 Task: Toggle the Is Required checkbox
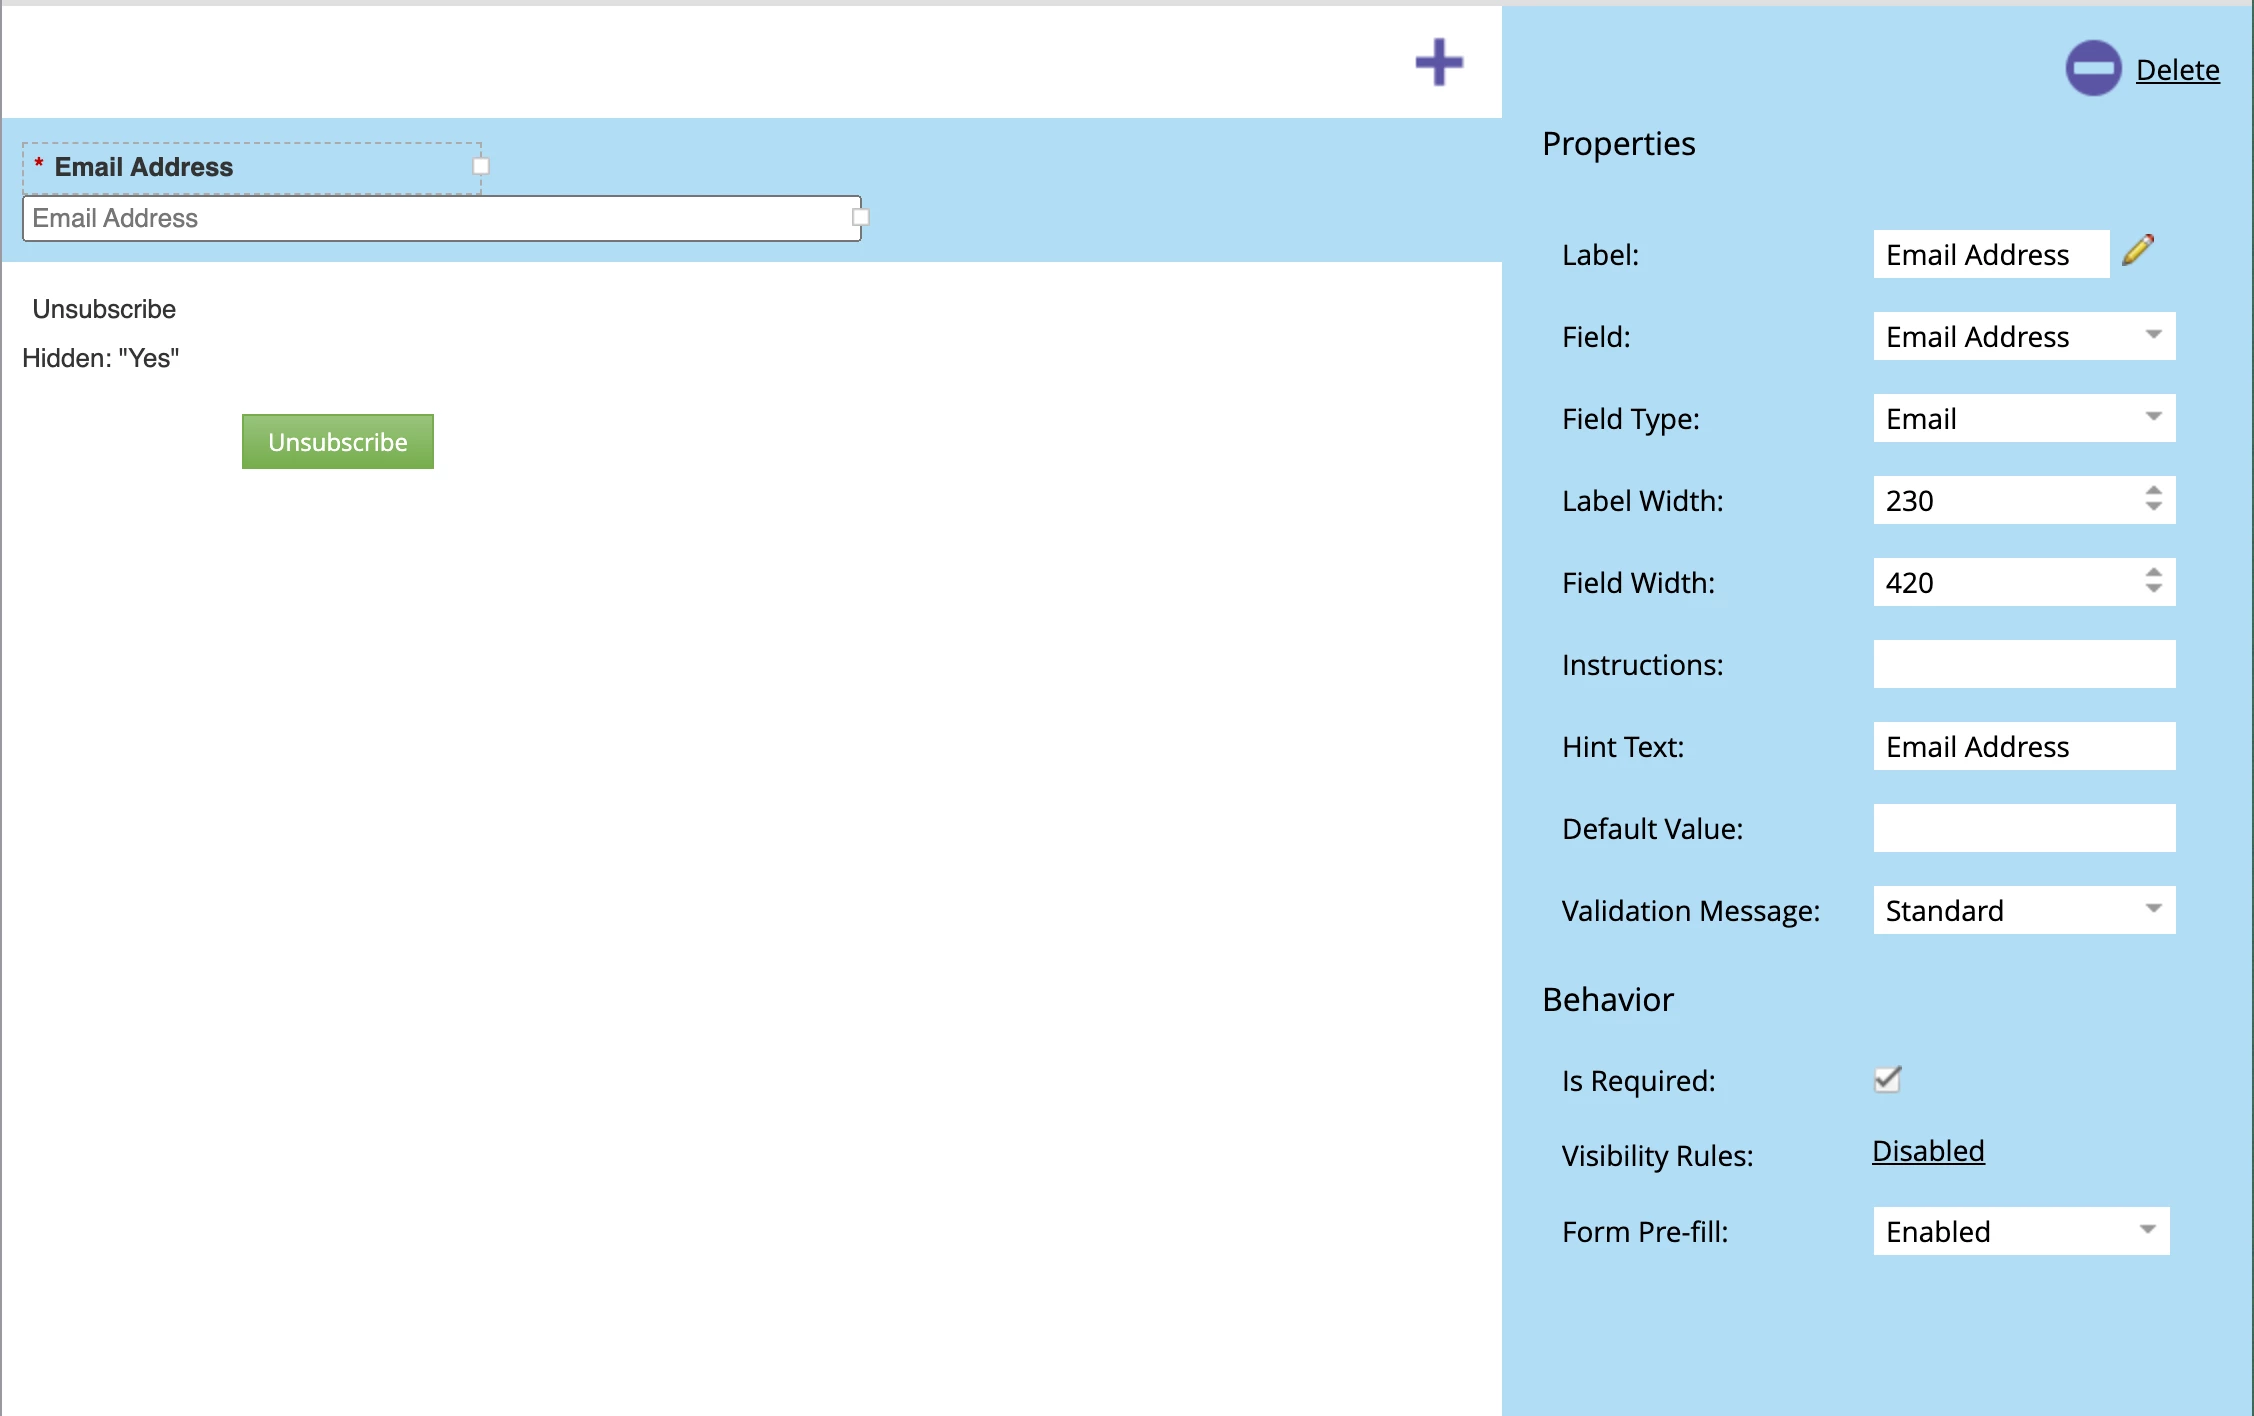(1887, 1079)
